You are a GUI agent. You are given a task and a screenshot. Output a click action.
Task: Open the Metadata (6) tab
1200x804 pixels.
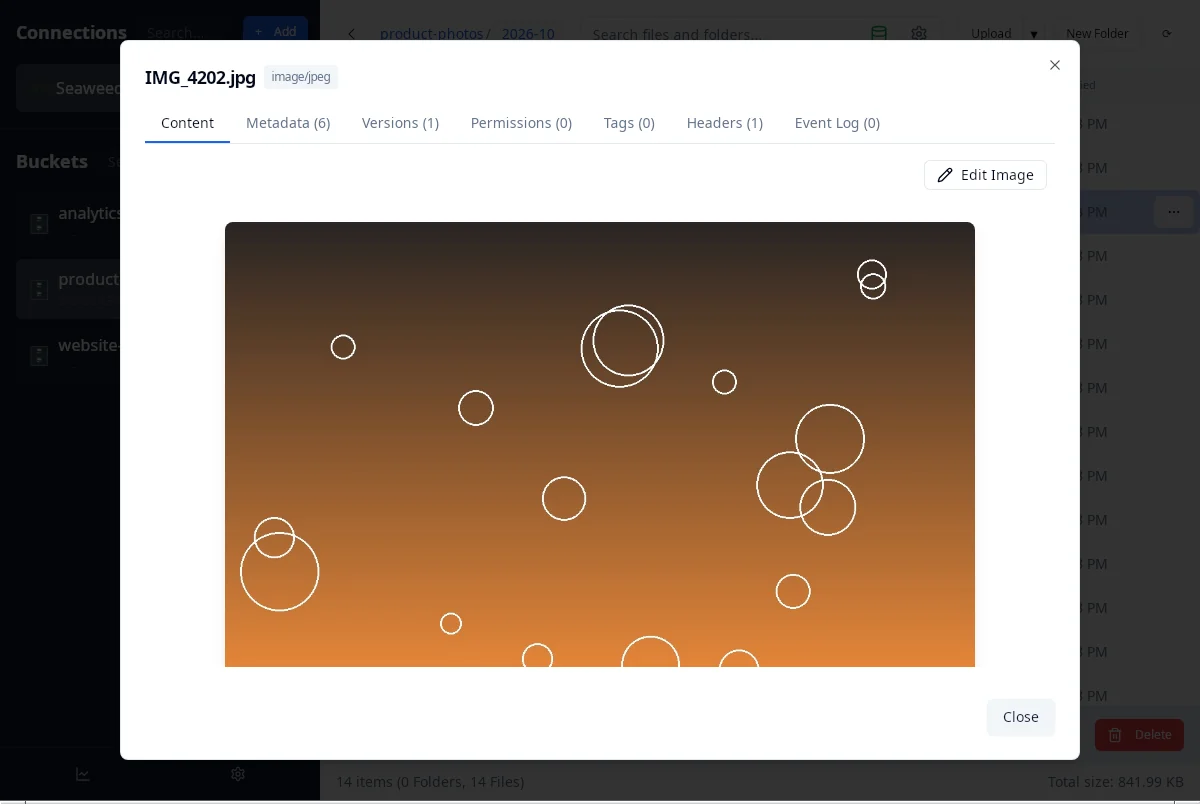pos(288,123)
